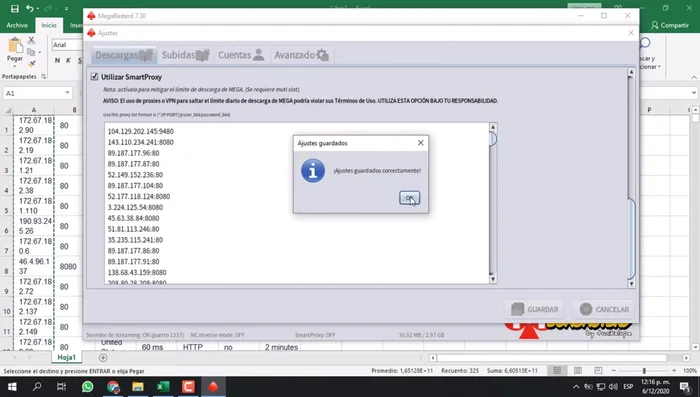
Task: Open File Explorer from the taskbar
Action: pyautogui.click(x=138, y=387)
